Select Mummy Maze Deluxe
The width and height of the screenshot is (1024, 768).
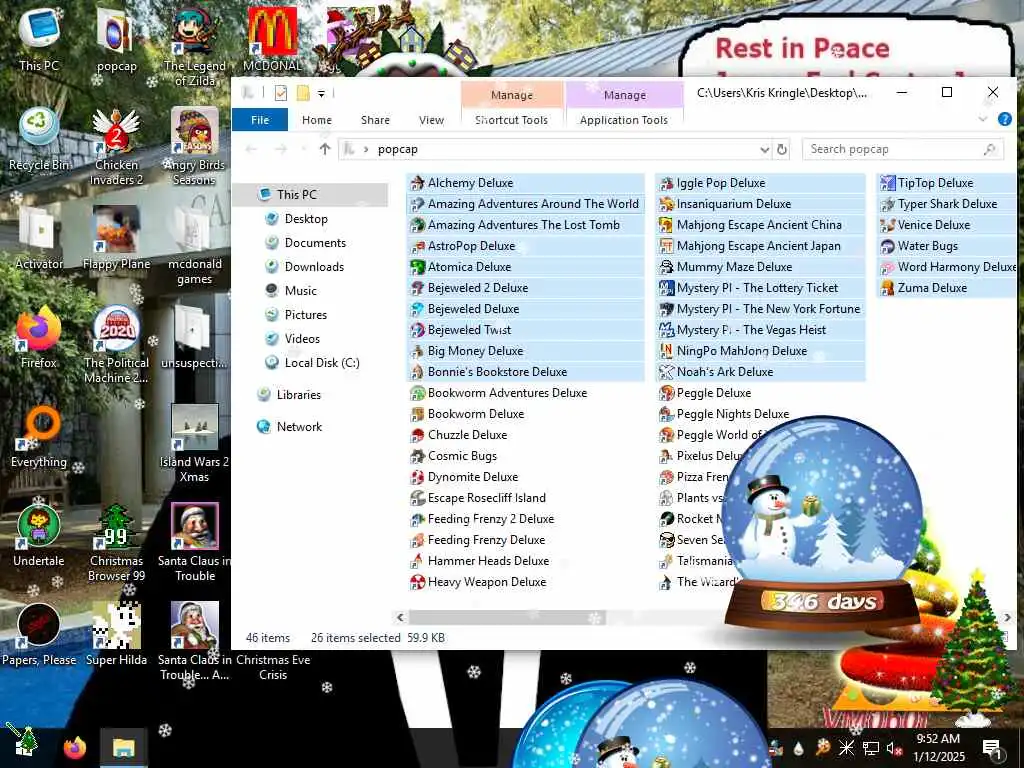pyautogui.click(x=726, y=266)
